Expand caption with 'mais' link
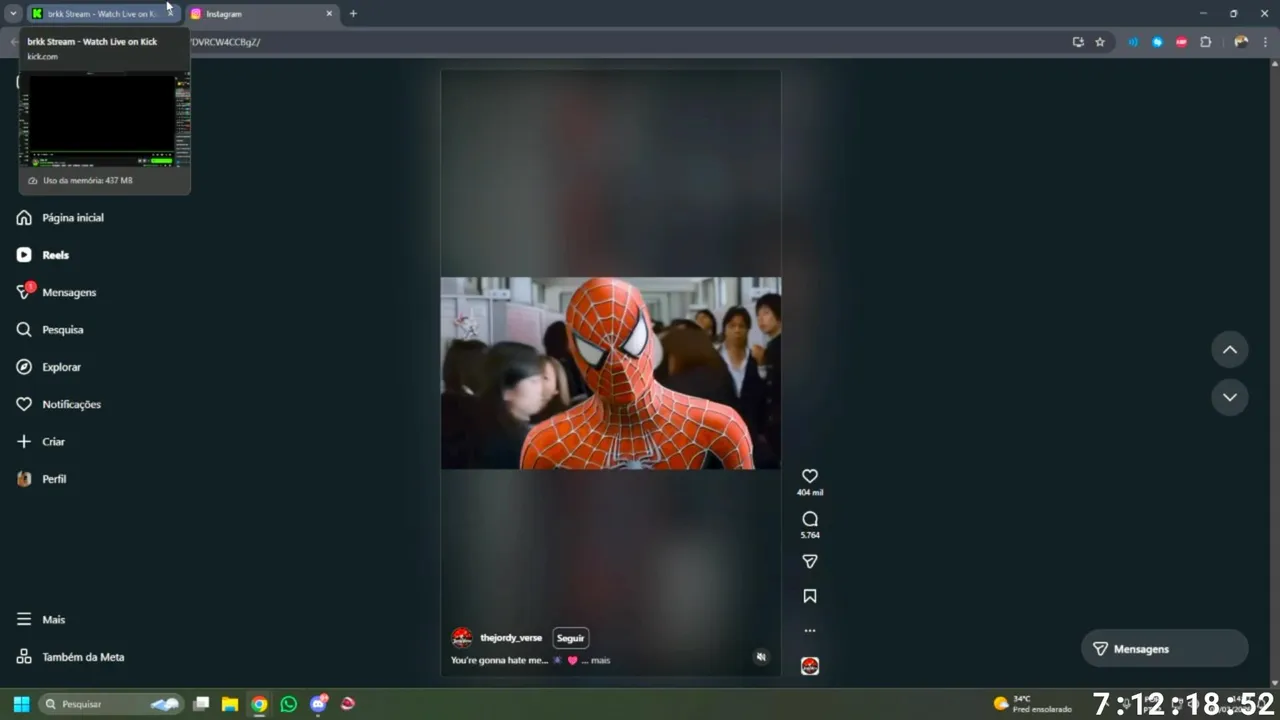This screenshot has height=720, width=1280. click(x=600, y=660)
